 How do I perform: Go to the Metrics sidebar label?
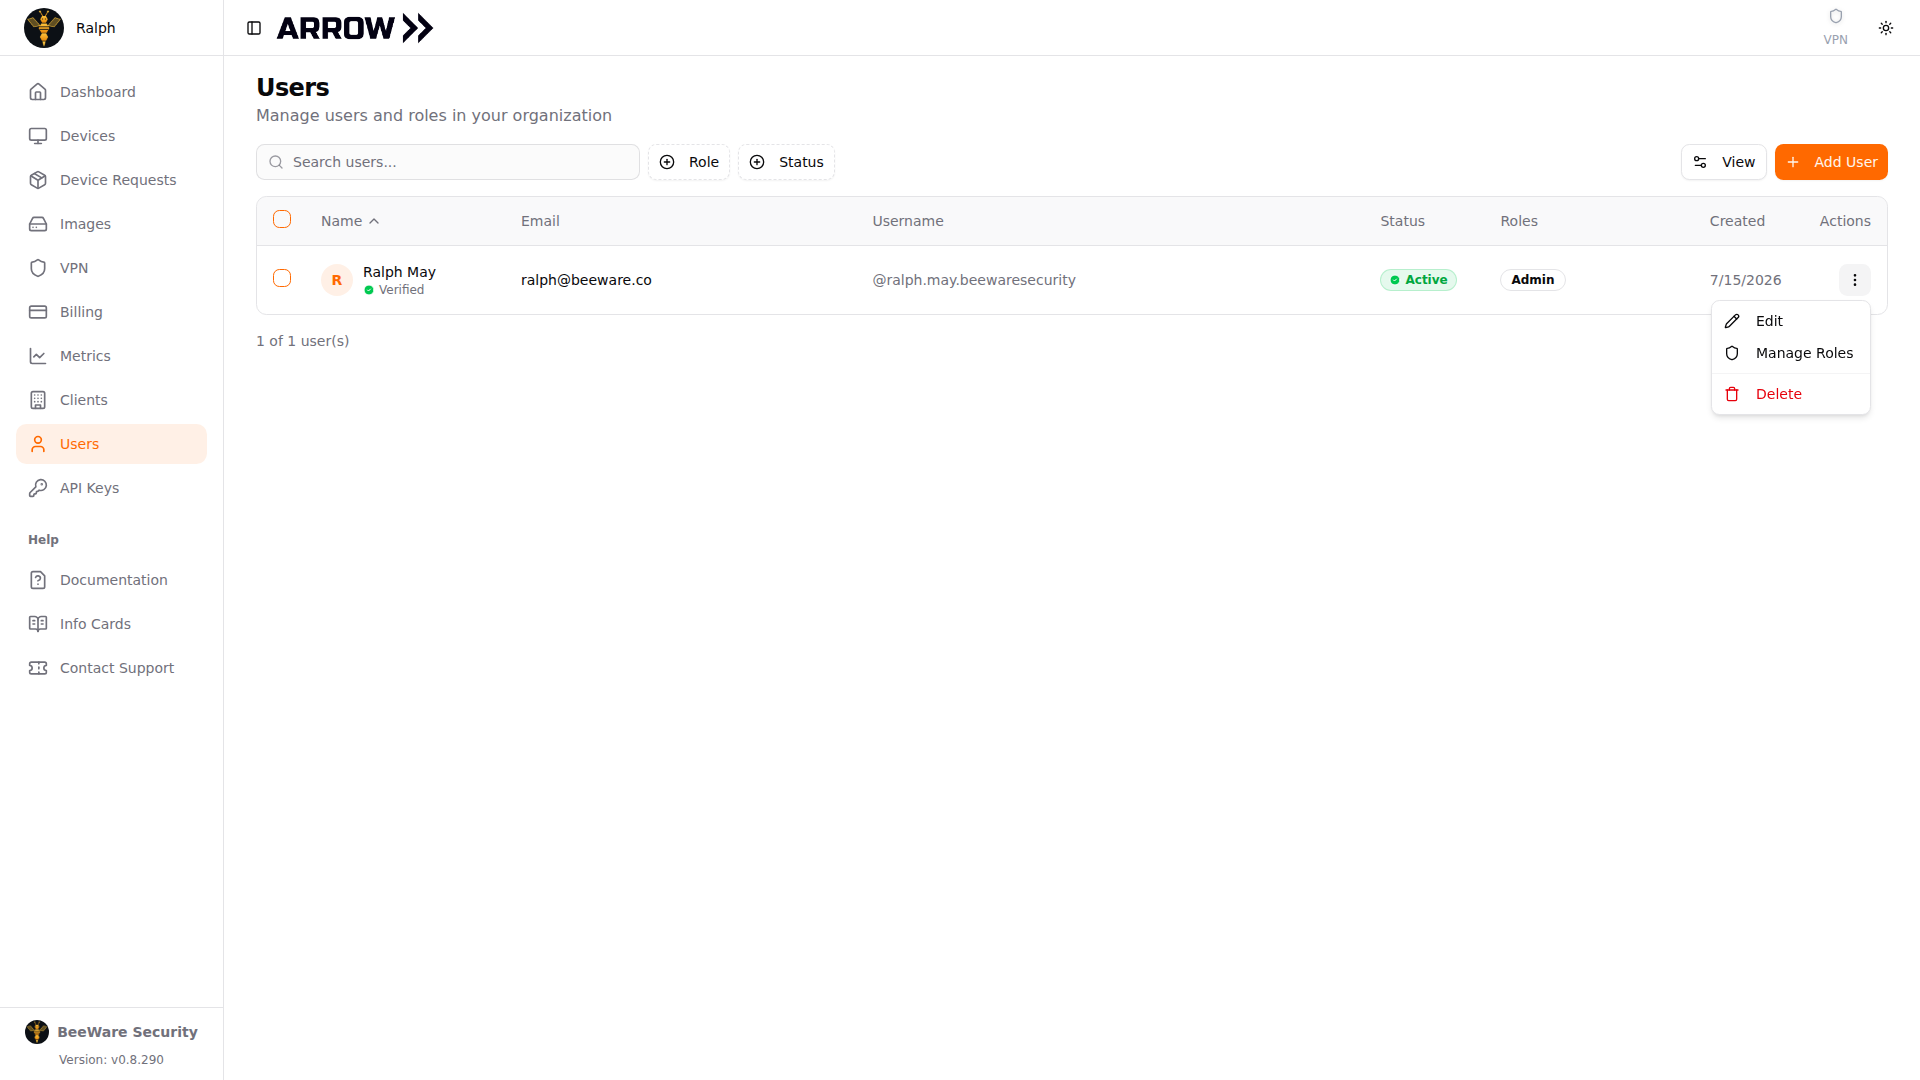click(x=85, y=356)
